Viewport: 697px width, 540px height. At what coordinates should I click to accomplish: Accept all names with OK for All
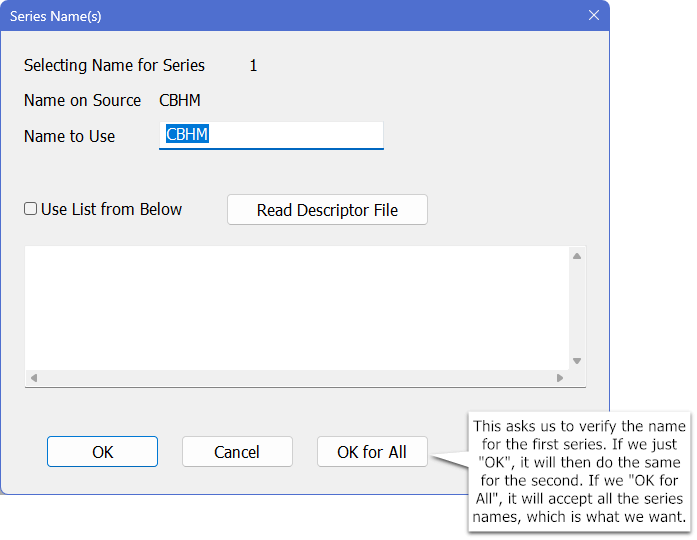372,452
